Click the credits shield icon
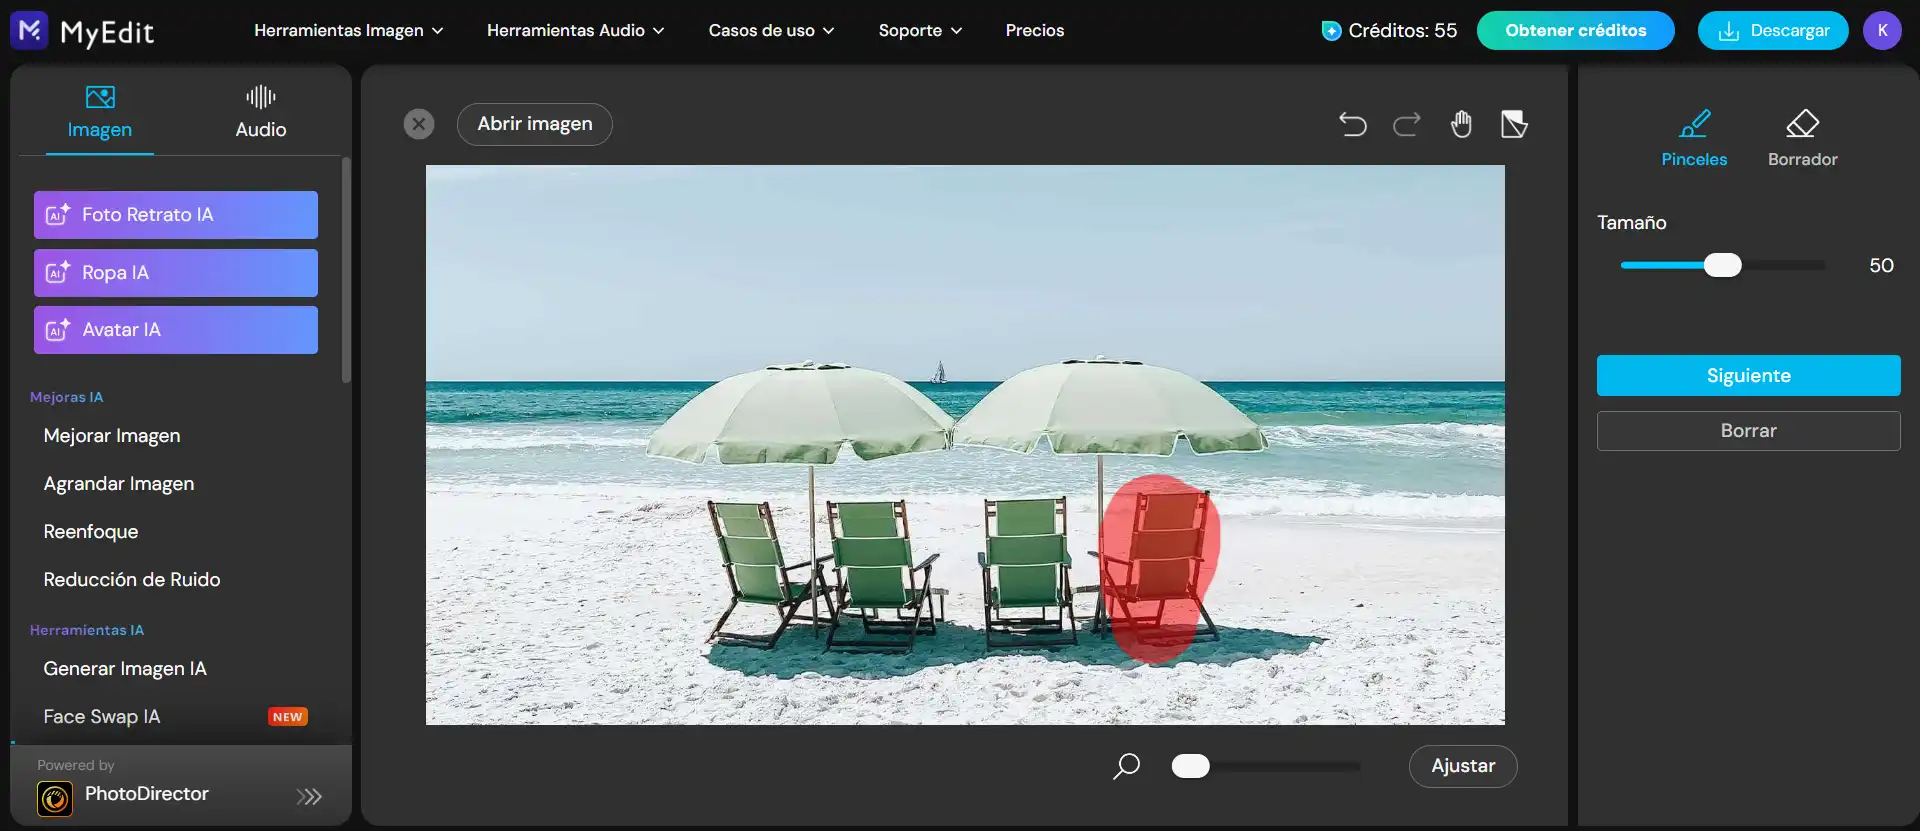This screenshot has width=1920, height=831. click(x=1331, y=31)
